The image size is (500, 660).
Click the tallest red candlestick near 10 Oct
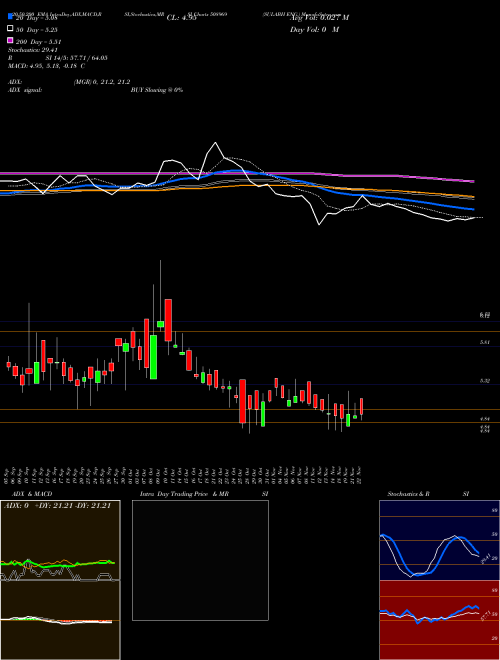[x=168, y=320]
